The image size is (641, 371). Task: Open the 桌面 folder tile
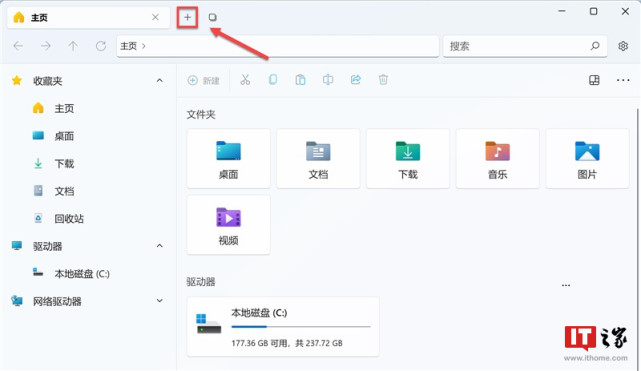[229, 159]
